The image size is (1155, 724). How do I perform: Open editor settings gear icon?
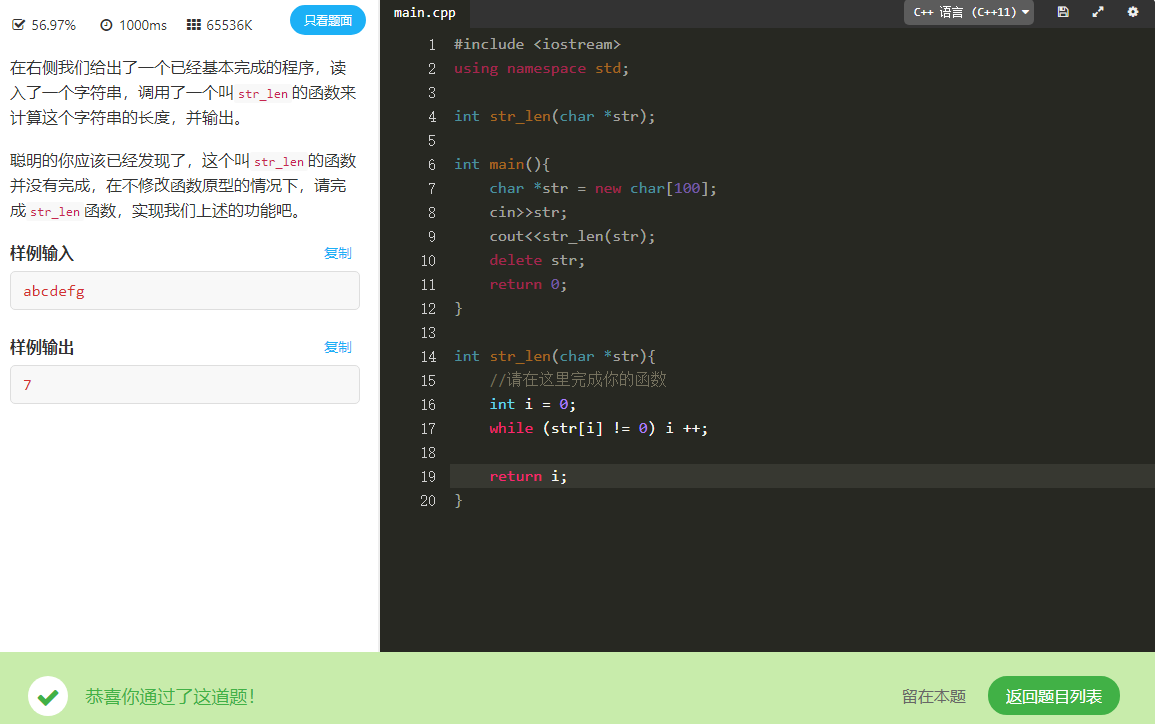(x=1133, y=12)
